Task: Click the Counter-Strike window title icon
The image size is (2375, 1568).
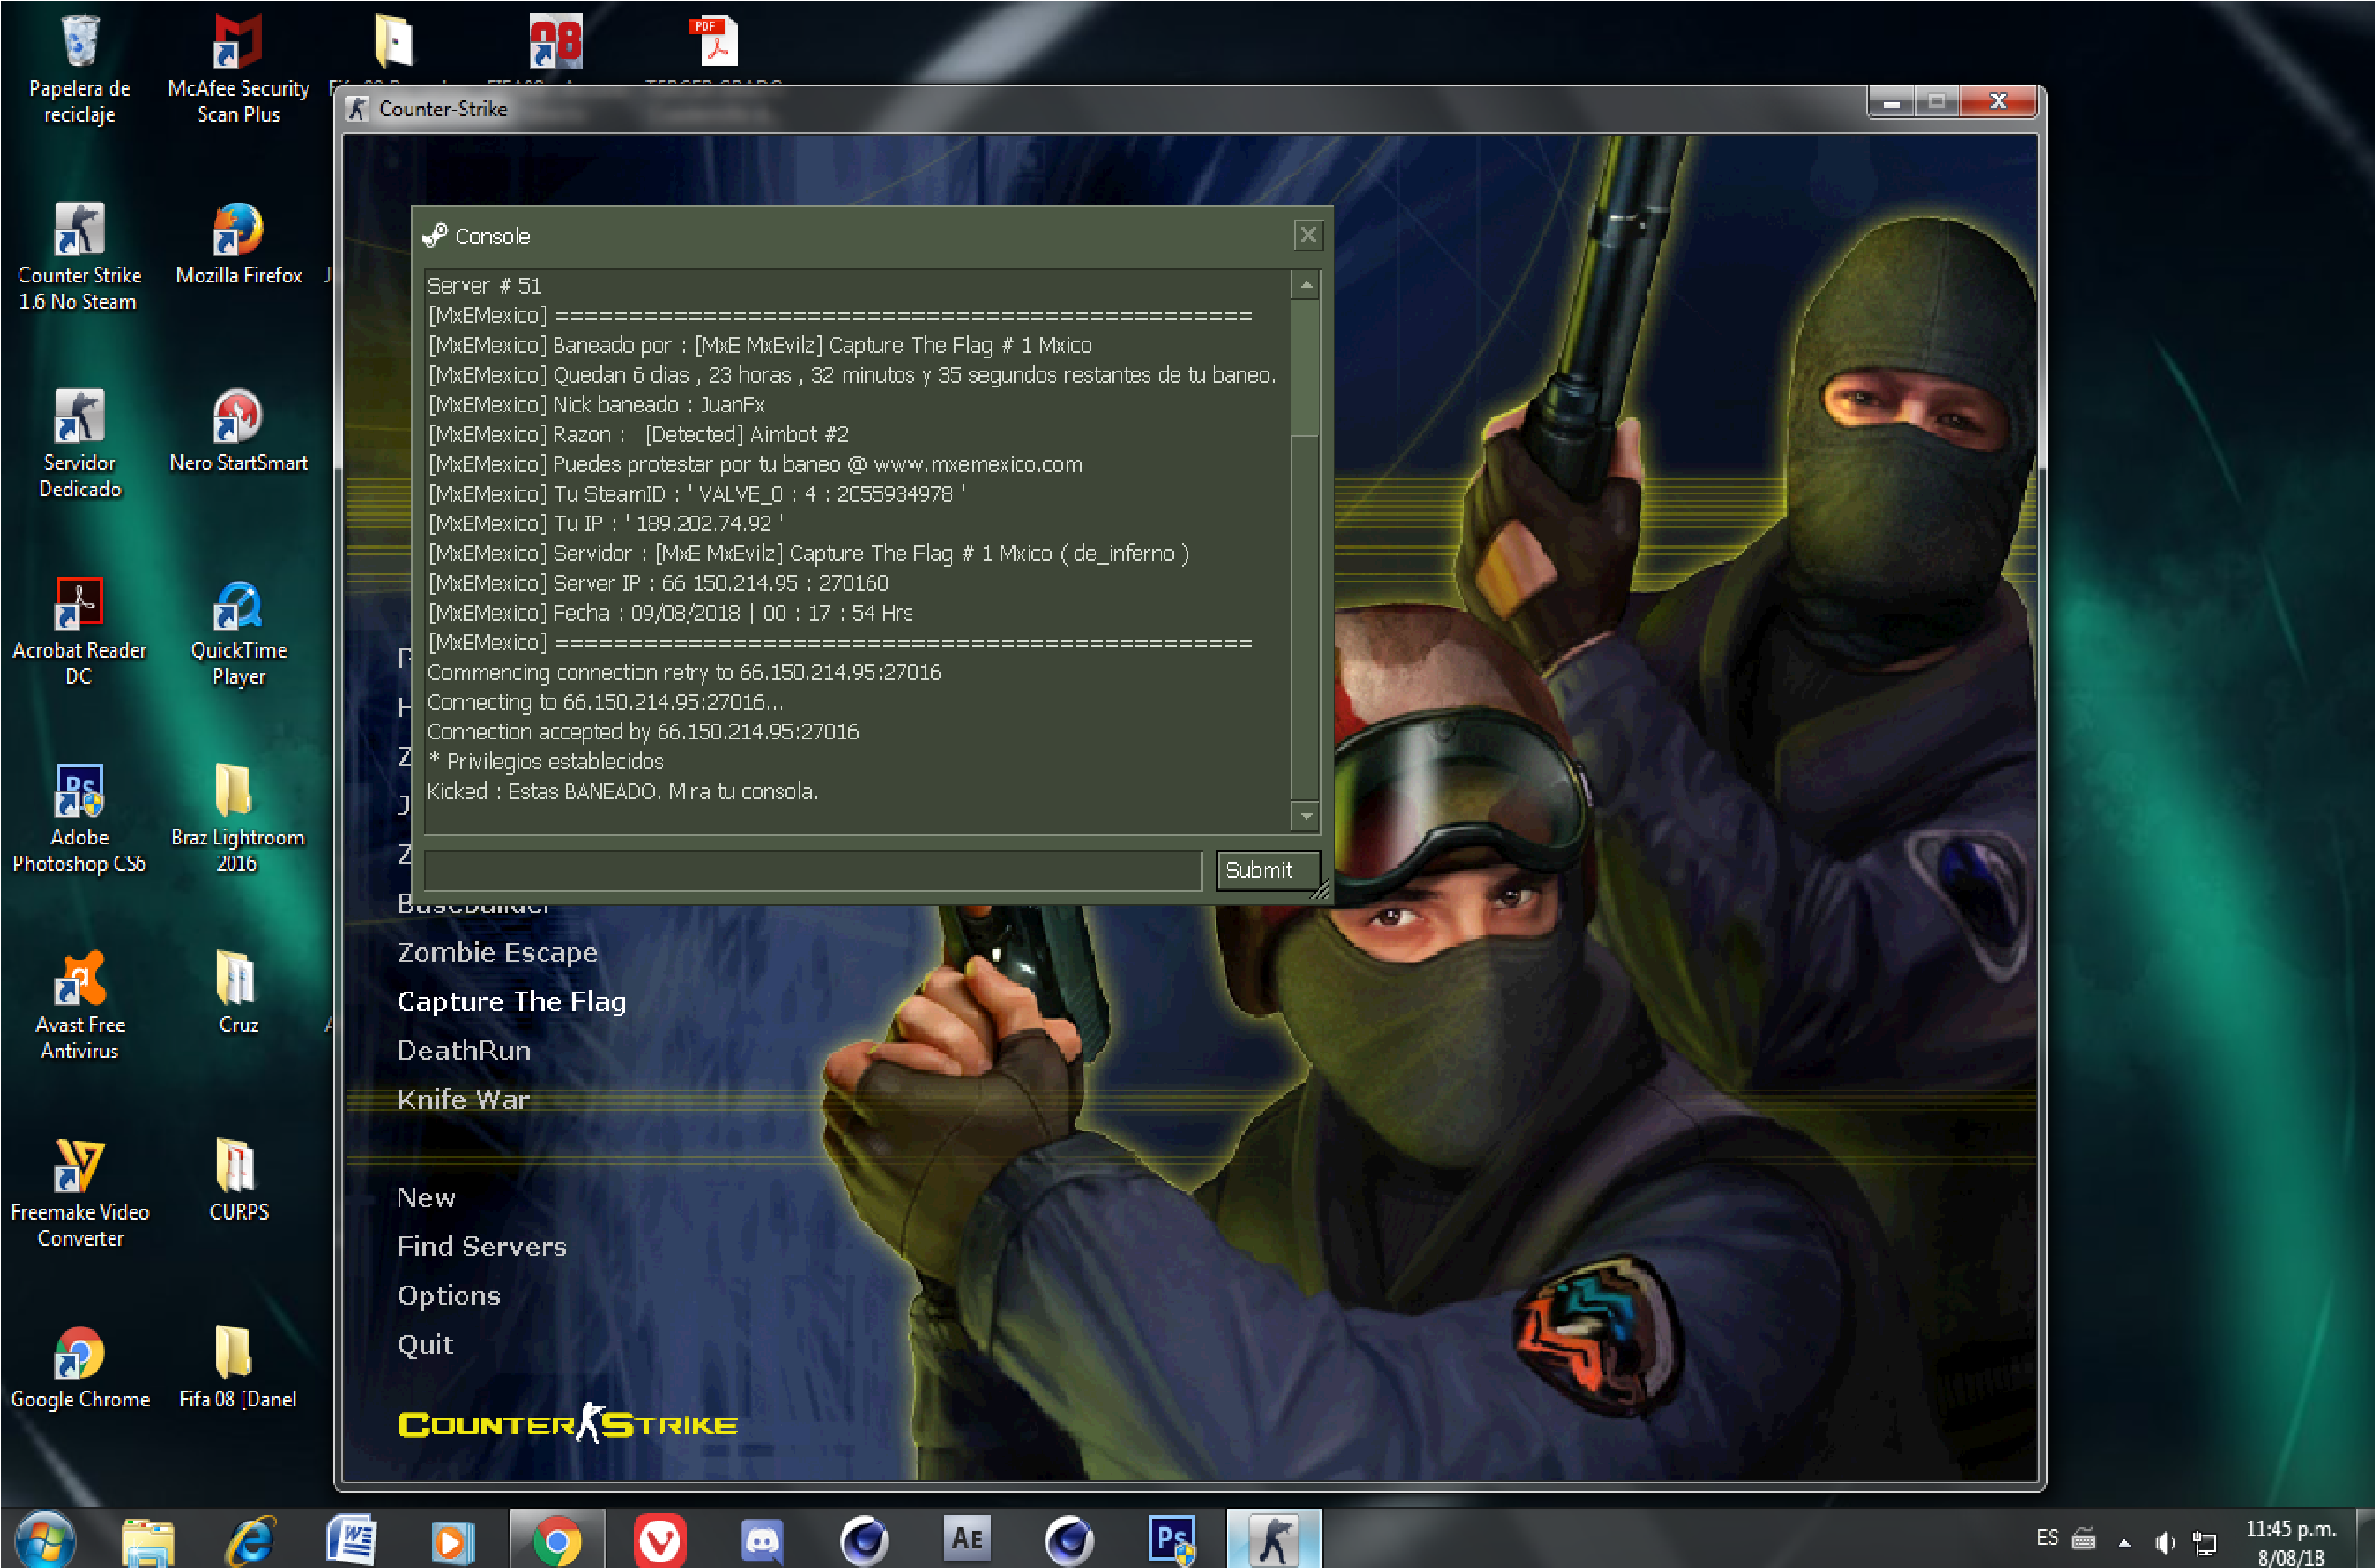Action: [357, 108]
